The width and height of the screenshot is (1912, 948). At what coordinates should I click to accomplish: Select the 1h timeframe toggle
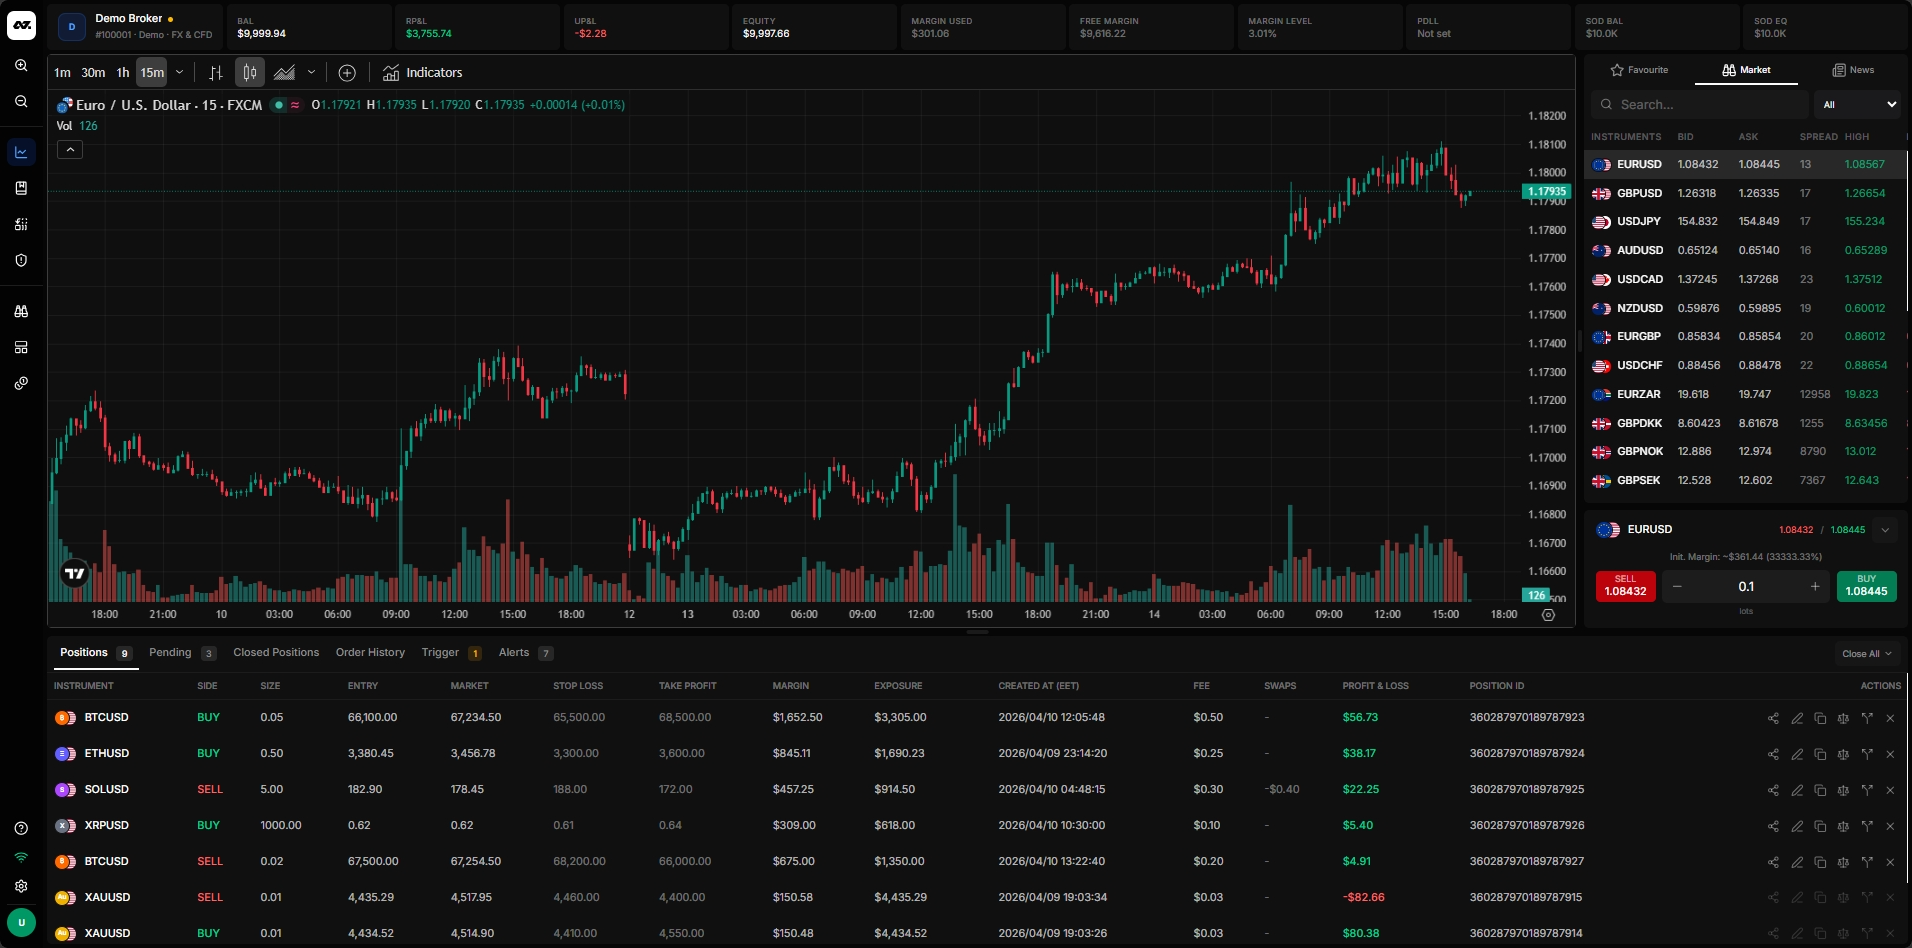pos(123,72)
